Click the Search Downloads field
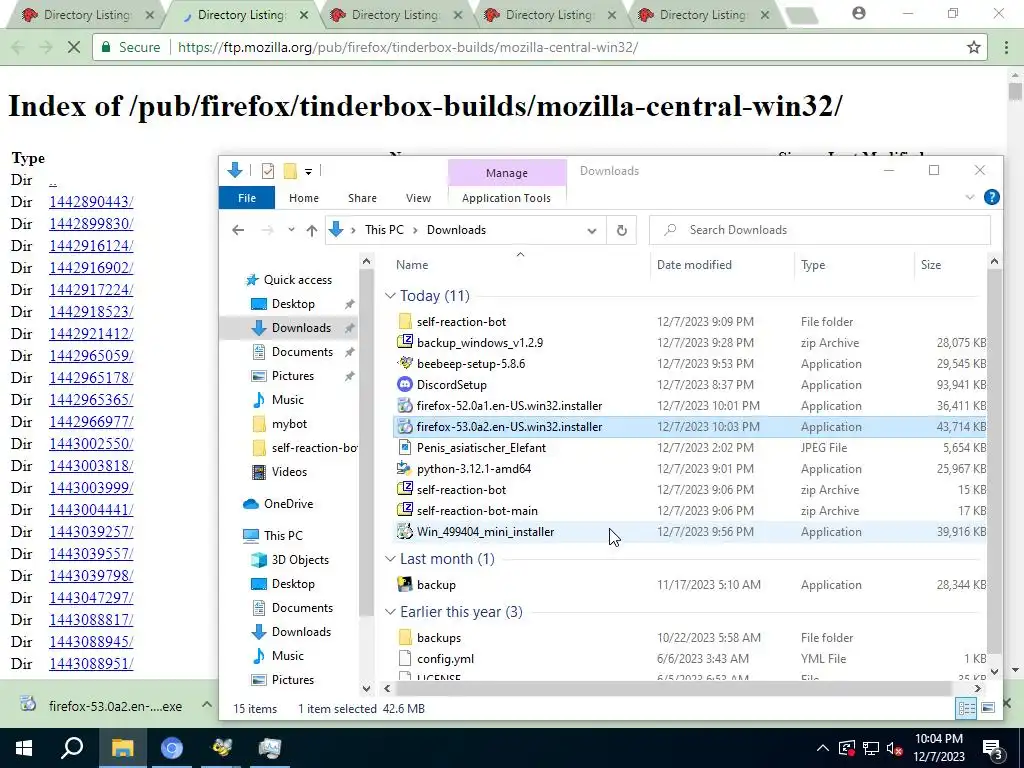Screen dimensions: 1024x768 (x=820, y=230)
